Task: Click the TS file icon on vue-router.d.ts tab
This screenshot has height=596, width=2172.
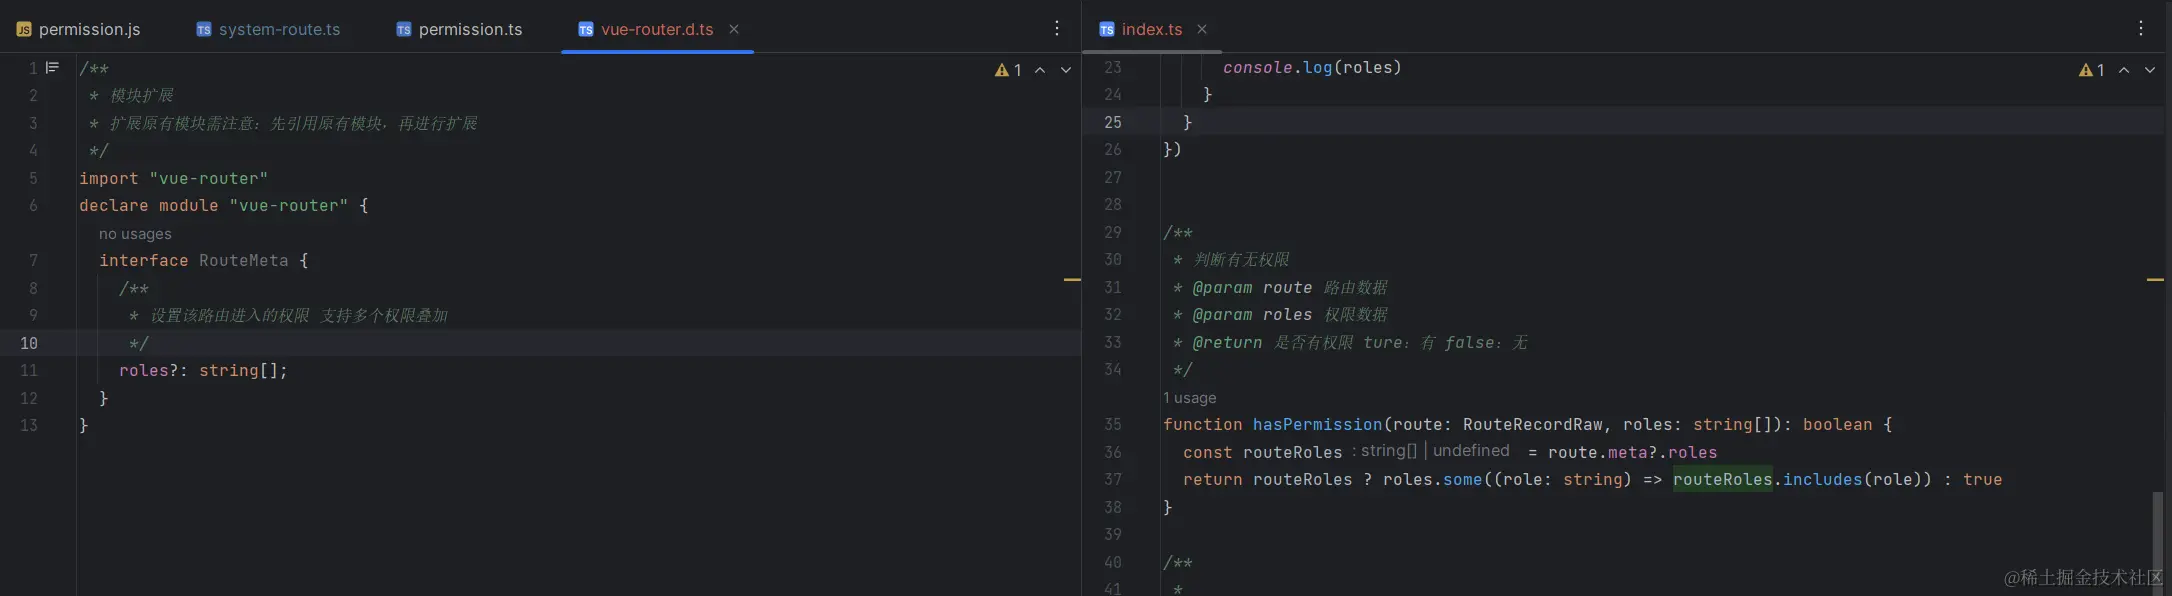Action: [586, 30]
